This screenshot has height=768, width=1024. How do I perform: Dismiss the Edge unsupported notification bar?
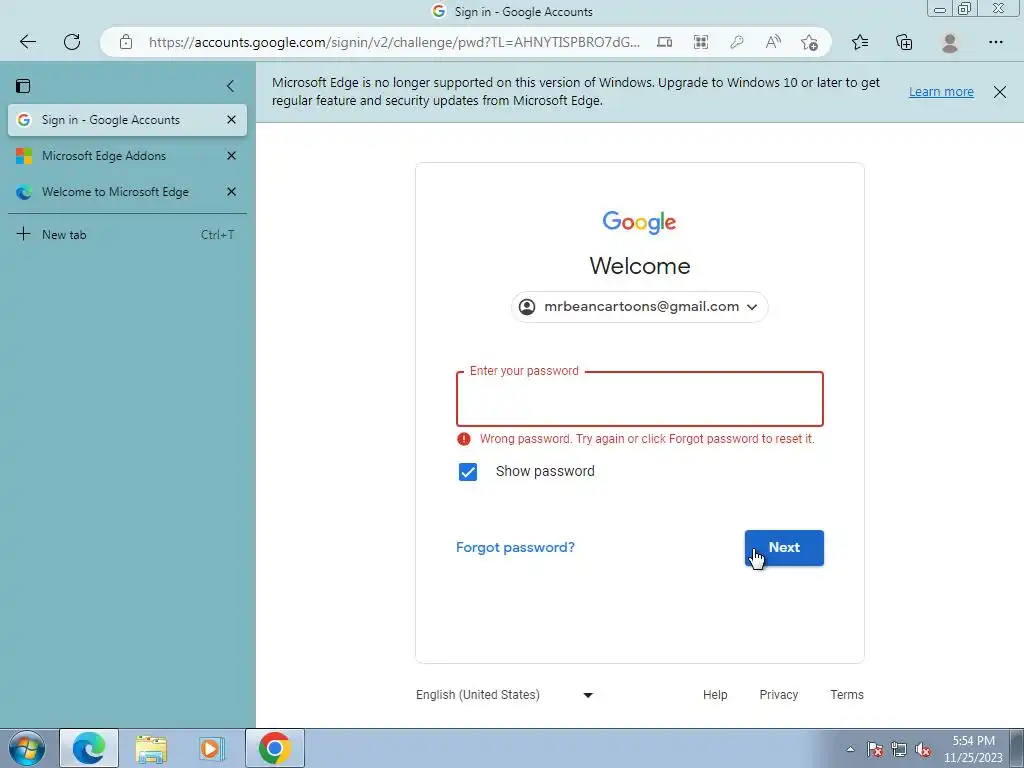[1000, 91]
